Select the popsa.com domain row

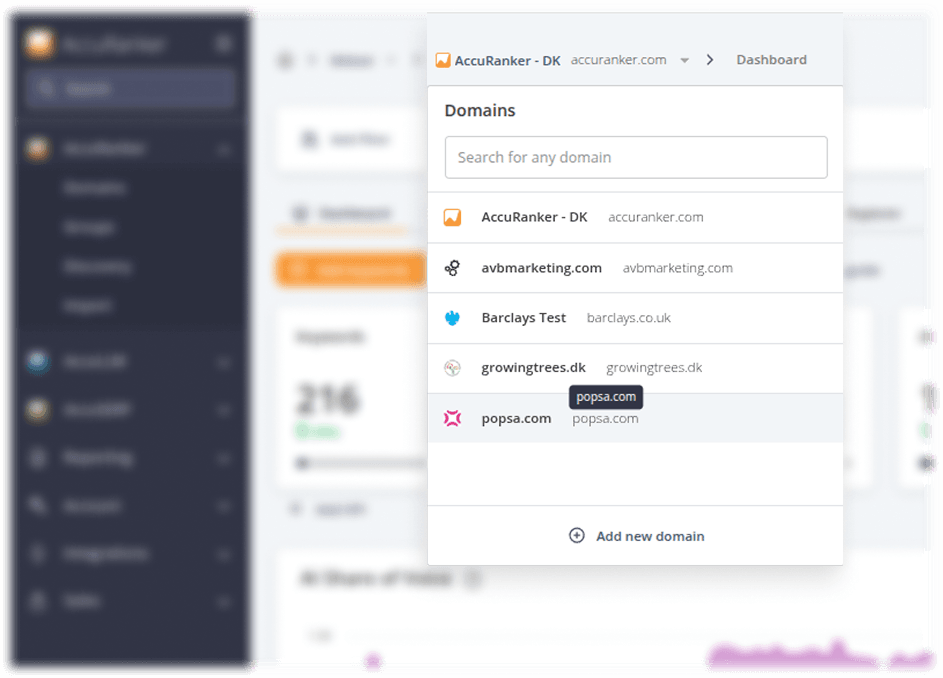click(635, 418)
